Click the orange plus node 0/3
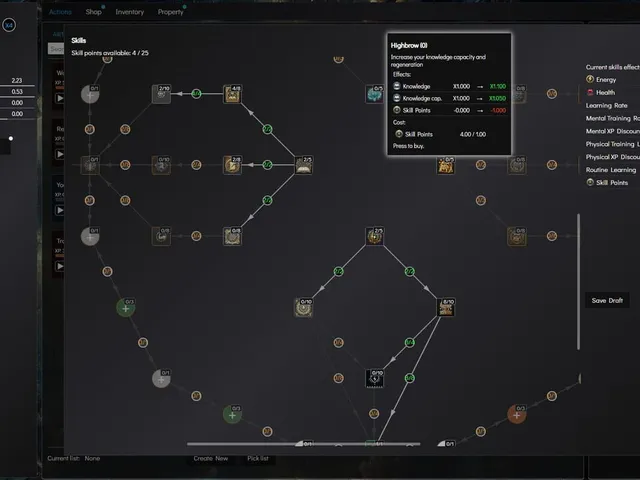 click(x=516, y=415)
